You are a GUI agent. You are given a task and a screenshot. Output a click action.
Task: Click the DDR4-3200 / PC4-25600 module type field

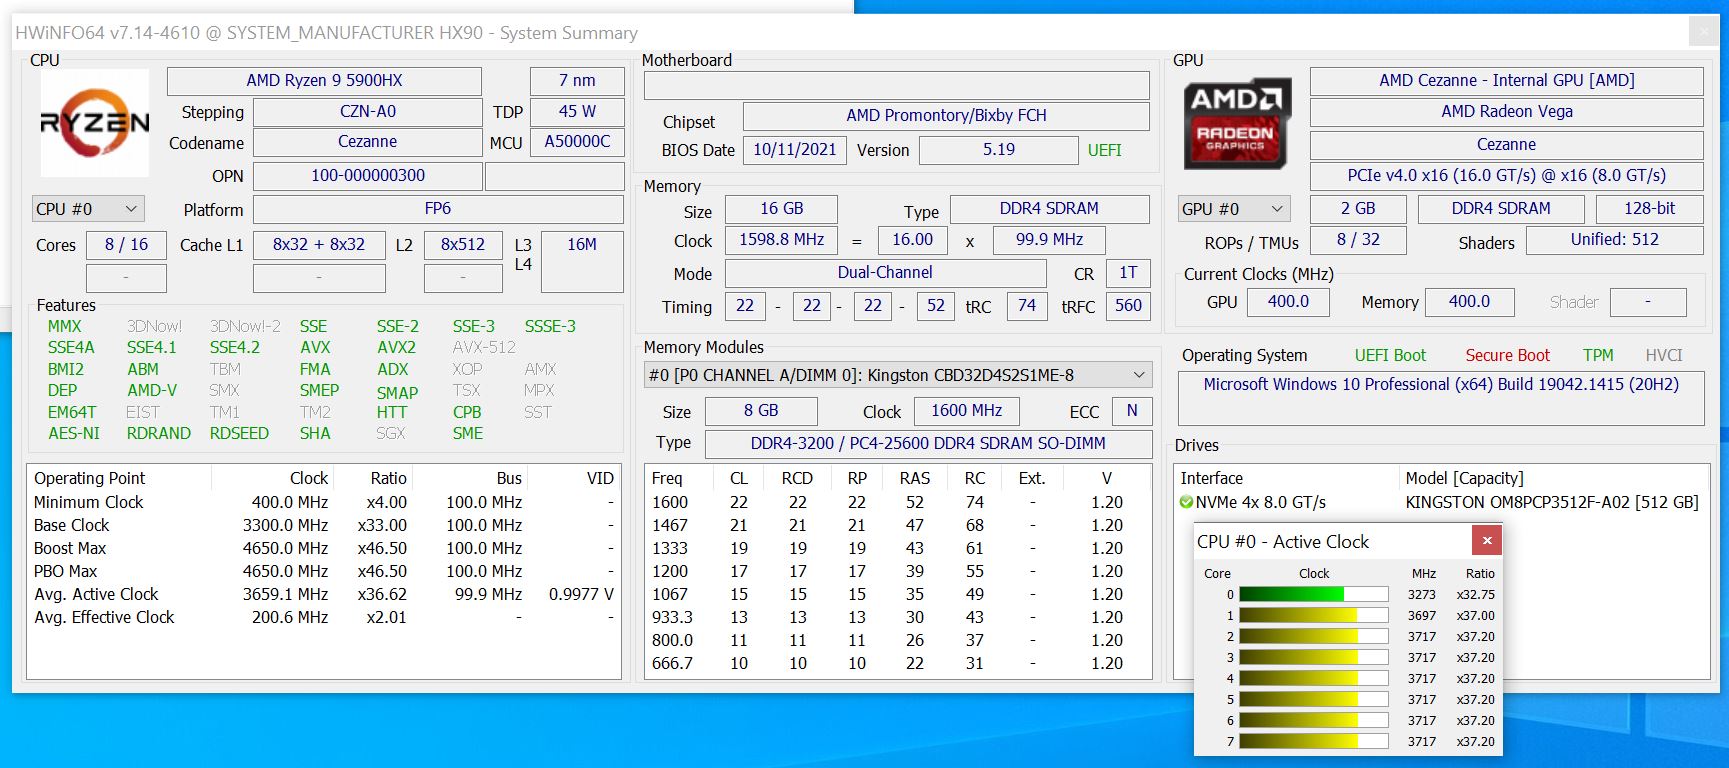click(928, 444)
